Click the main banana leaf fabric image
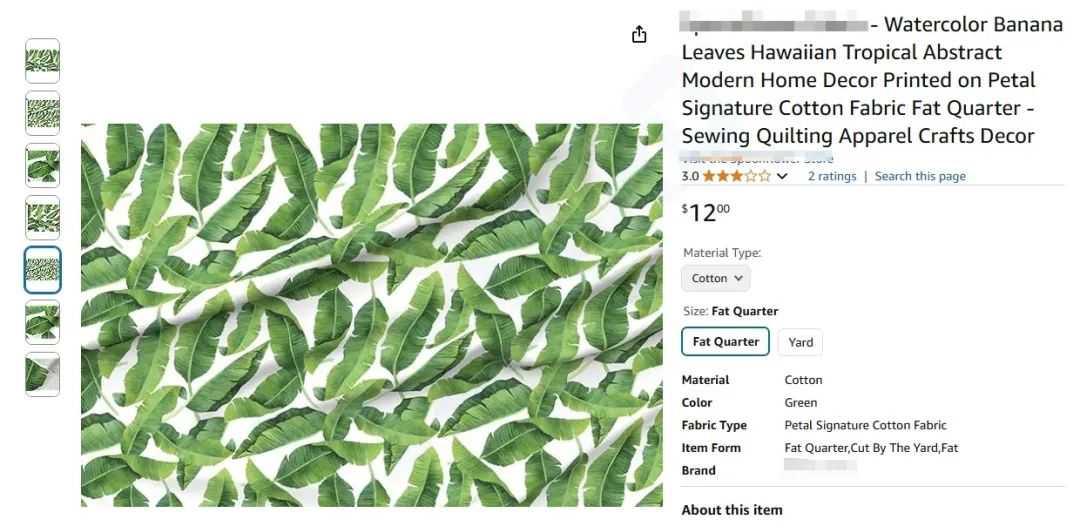 pyautogui.click(x=371, y=314)
